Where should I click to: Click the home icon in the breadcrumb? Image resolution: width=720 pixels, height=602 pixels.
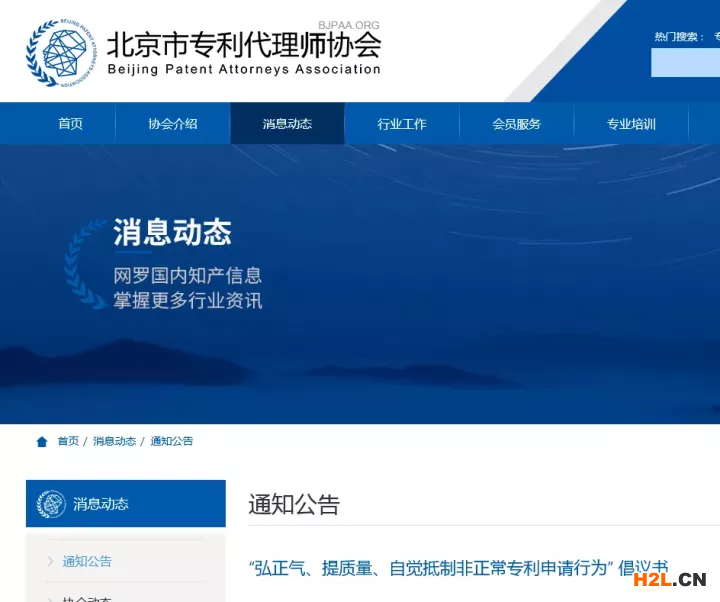coord(42,442)
